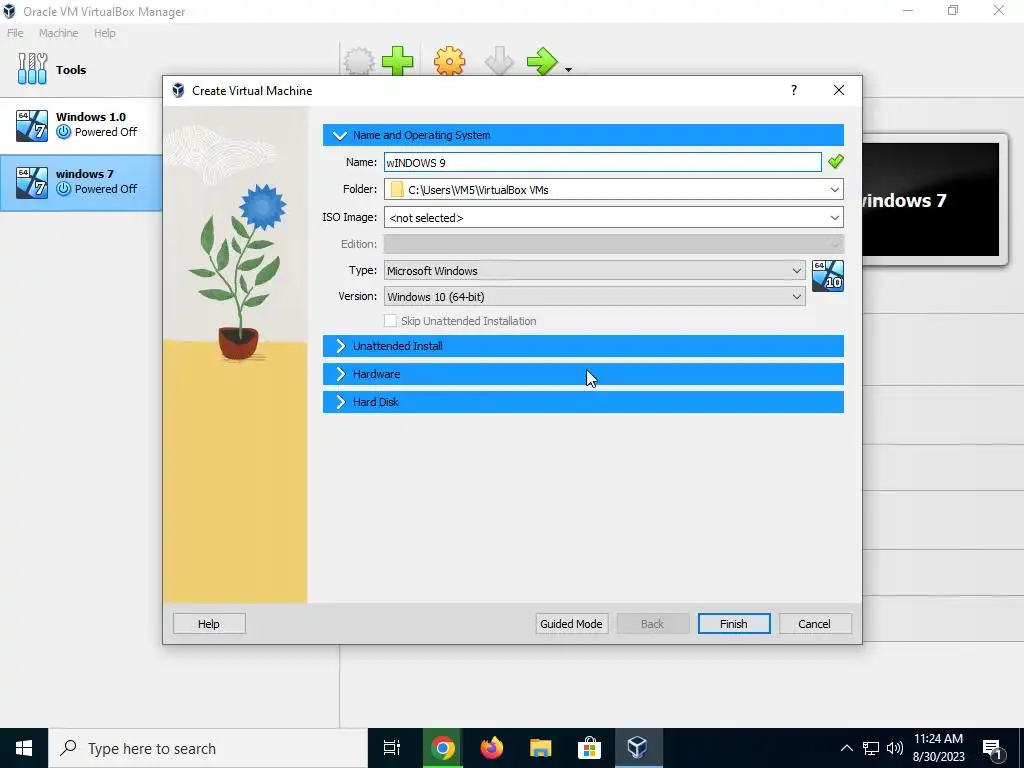Select the windows 7 virtual machine
This screenshot has width=1024, height=768.
point(81,182)
